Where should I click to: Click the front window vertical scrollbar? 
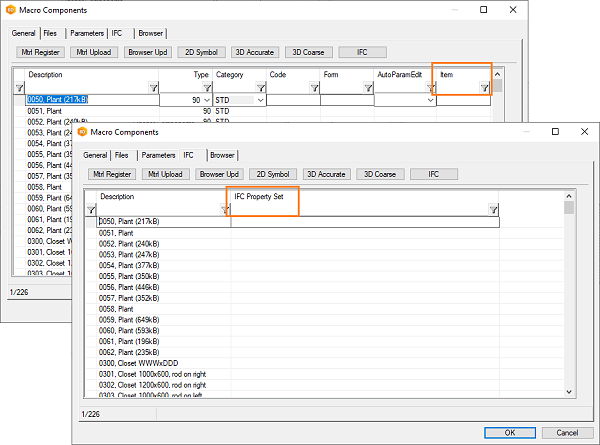569,300
